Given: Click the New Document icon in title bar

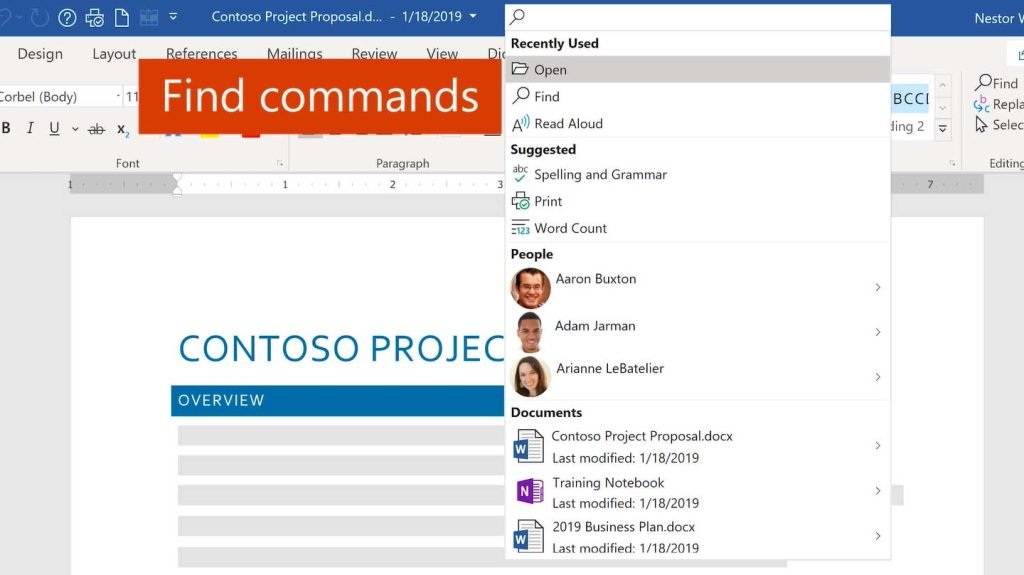Looking at the screenshot, I should 121,17.
